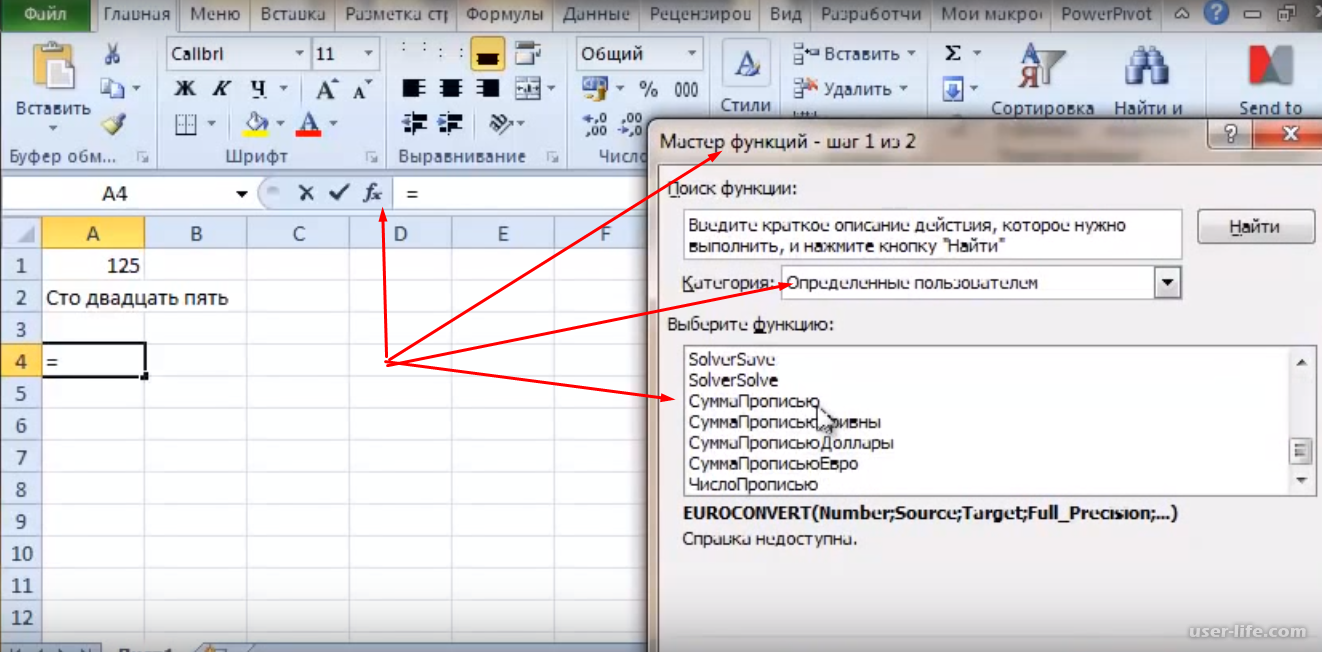
Task: Open the fill color dropdown arrow
Action: (280, 124)
